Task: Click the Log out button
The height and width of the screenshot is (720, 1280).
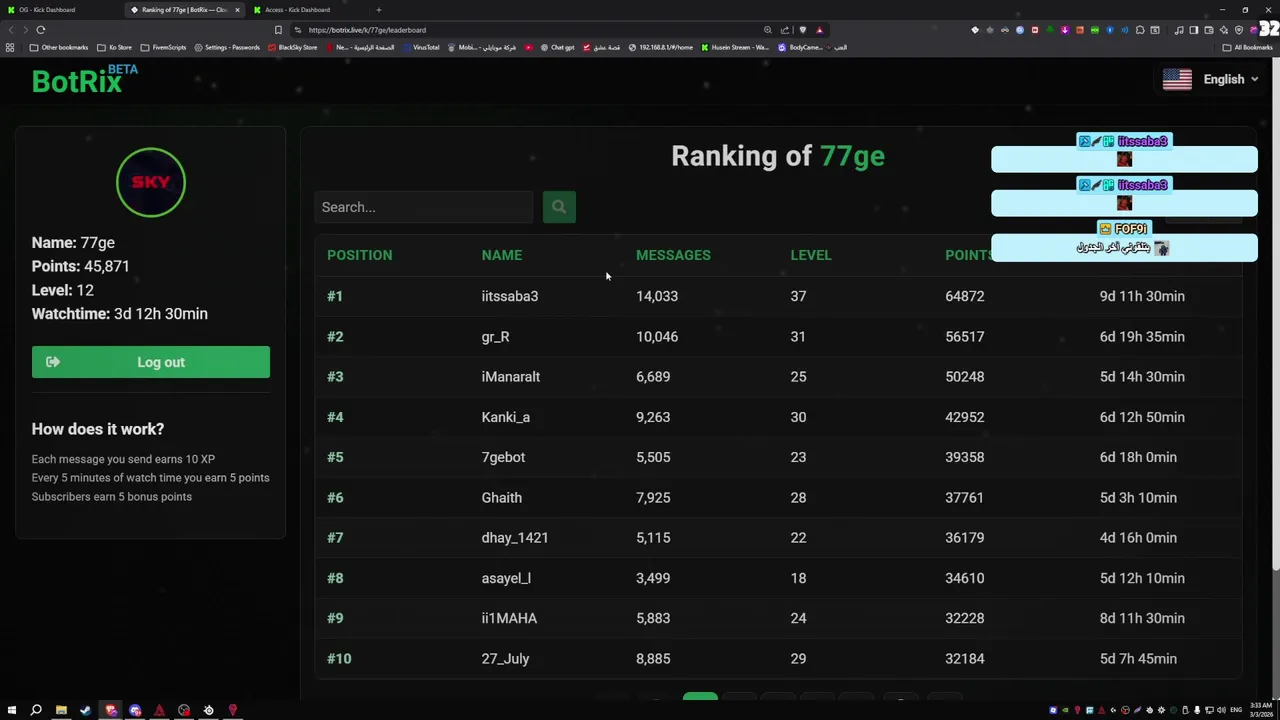Action: (151, 362)
